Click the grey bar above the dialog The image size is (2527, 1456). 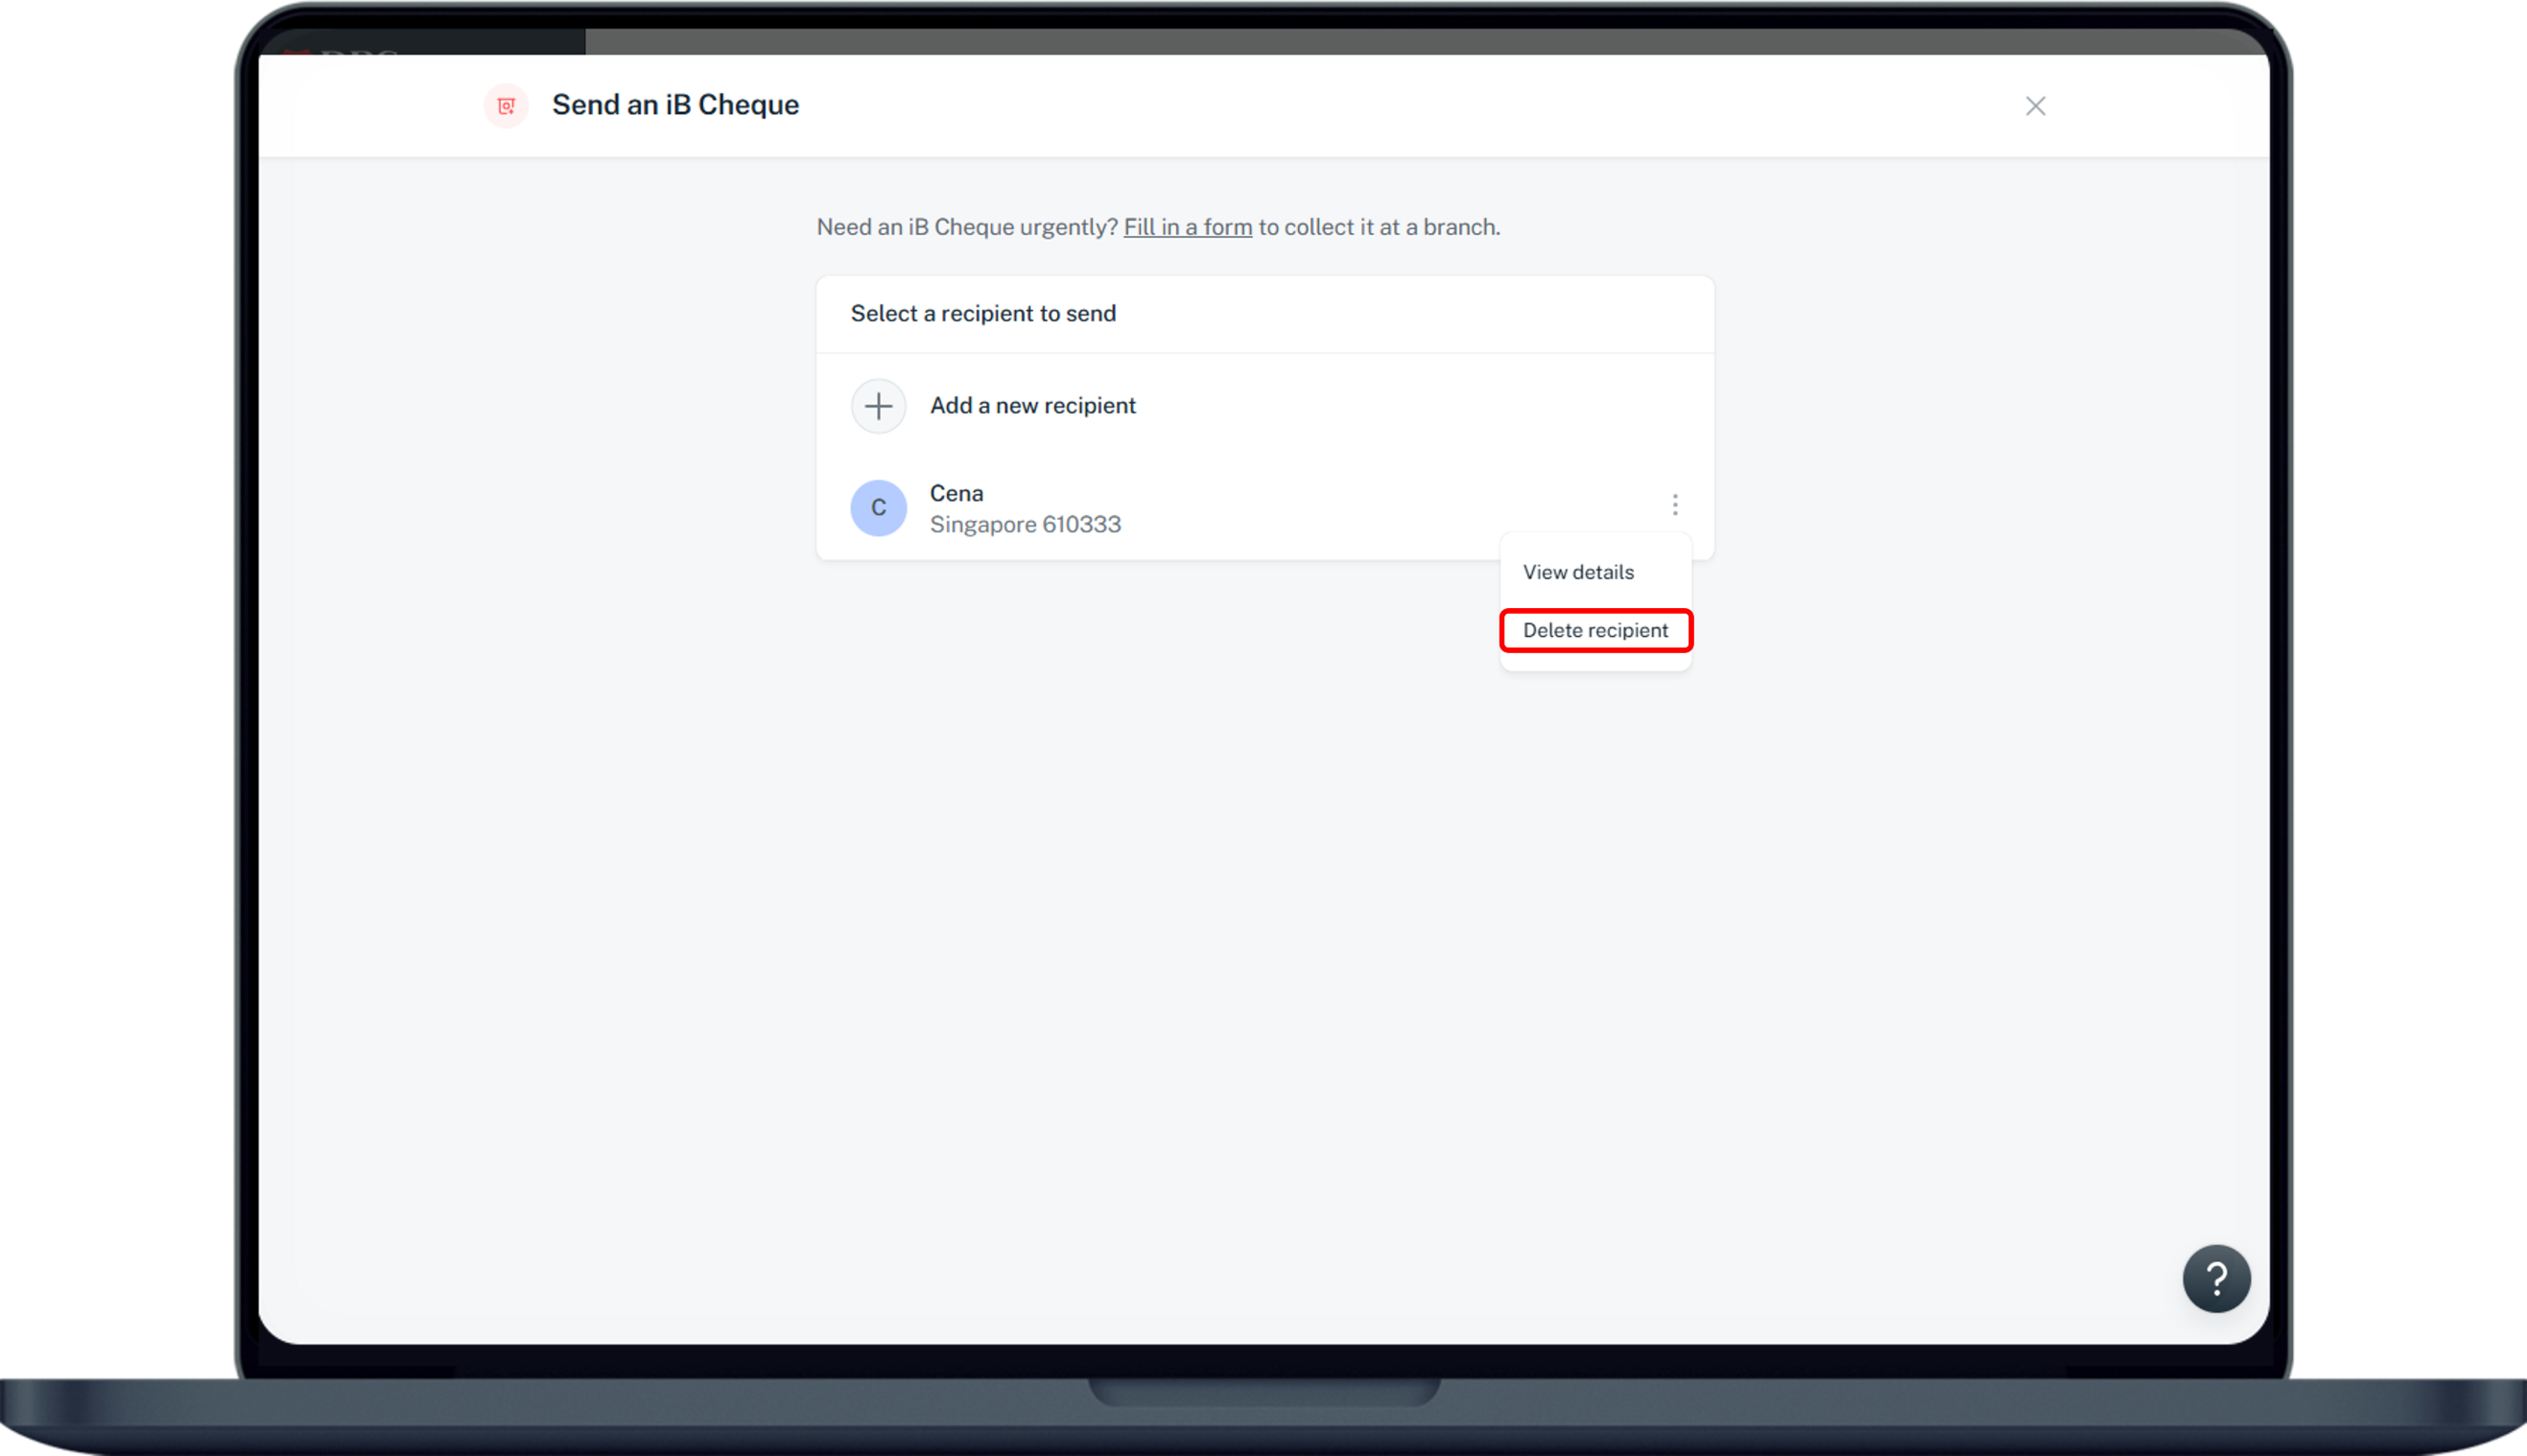point(1400,41)
